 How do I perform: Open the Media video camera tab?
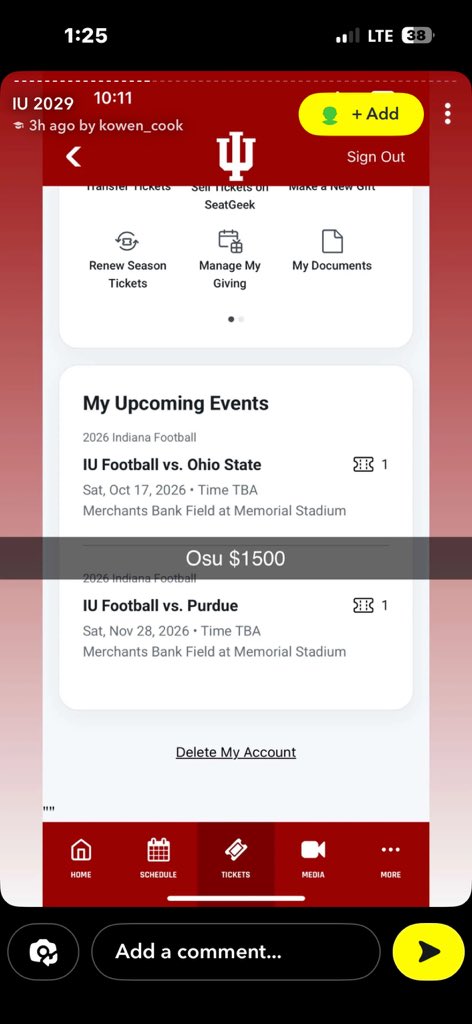click(313, 858)
